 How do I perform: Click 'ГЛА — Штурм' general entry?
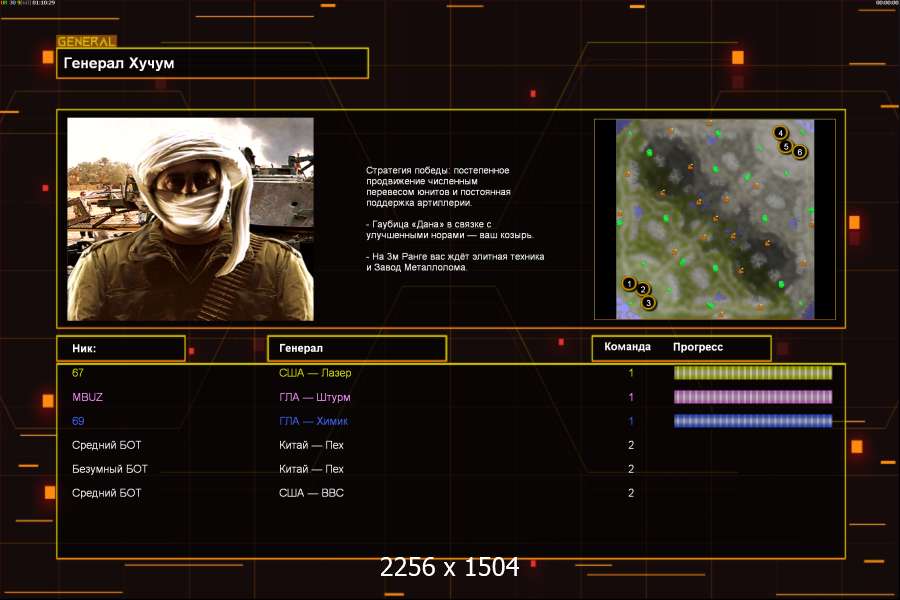point(315,397)
